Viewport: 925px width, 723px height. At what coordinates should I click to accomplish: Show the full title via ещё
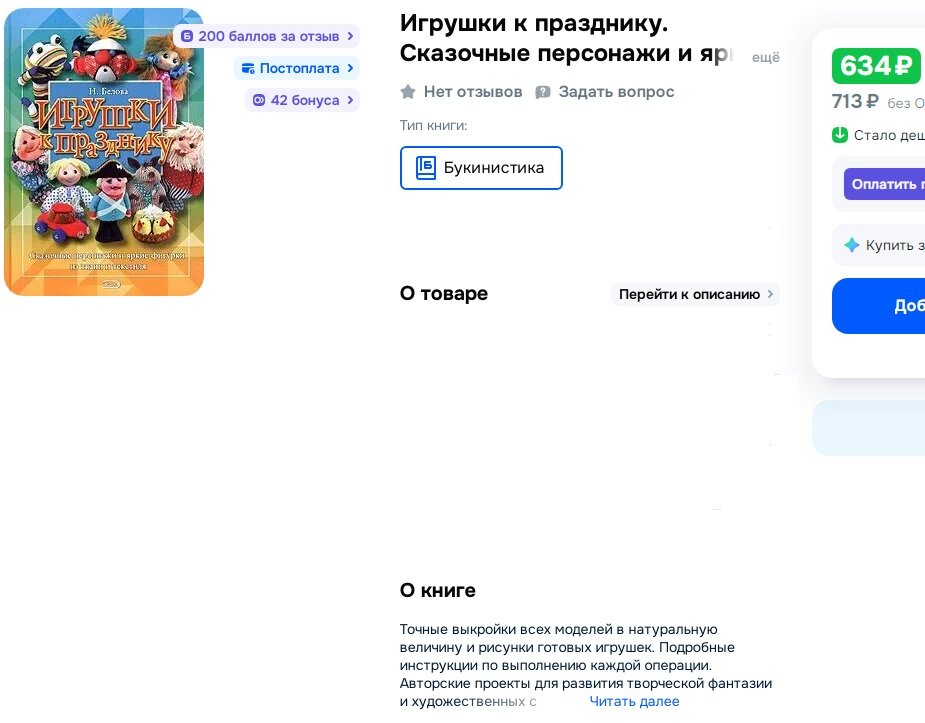pyautogui.click(x=766, y=57)
